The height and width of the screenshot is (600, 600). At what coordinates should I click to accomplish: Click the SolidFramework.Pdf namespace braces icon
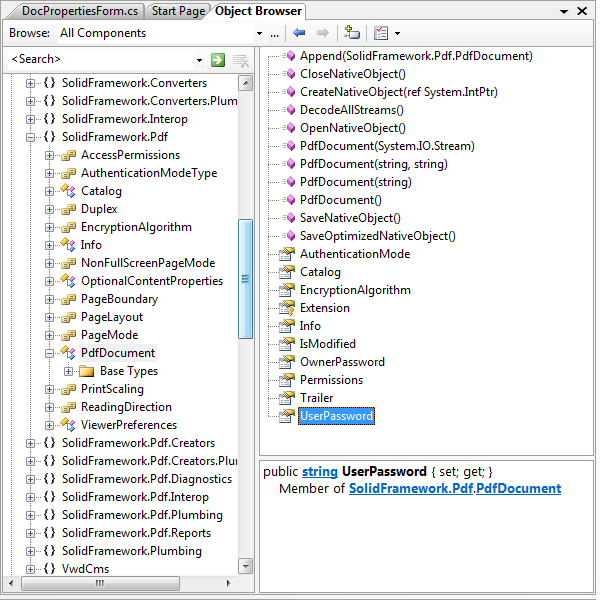click(49, 137)
